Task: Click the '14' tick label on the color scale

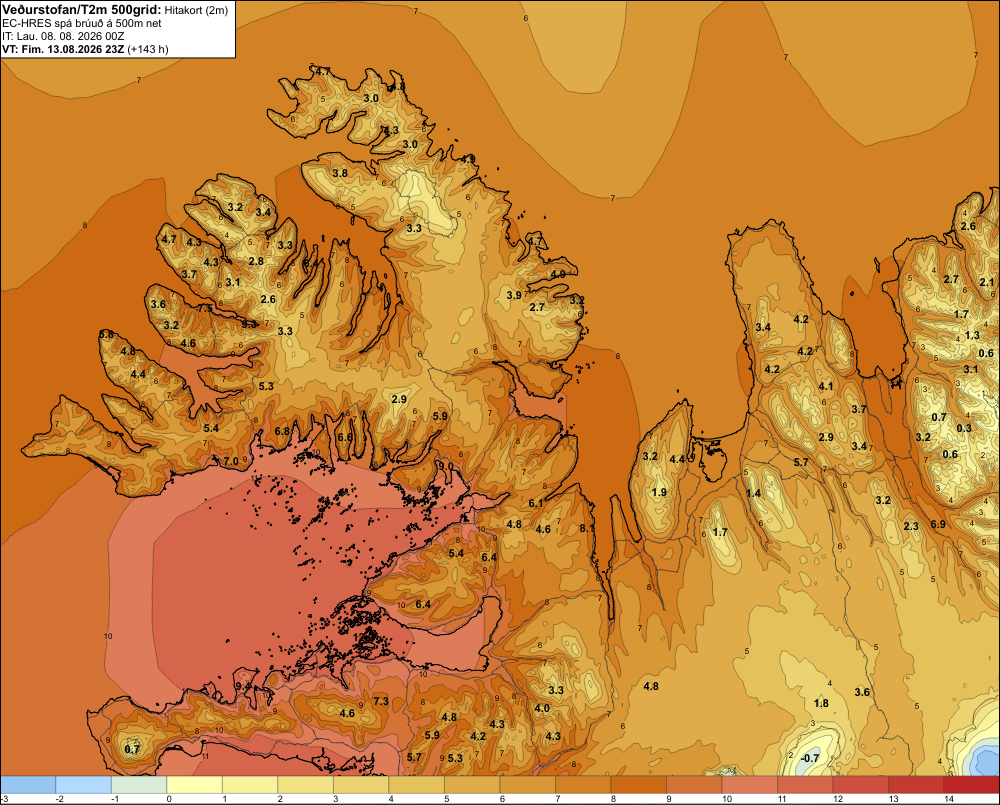Action: (948, 799)
